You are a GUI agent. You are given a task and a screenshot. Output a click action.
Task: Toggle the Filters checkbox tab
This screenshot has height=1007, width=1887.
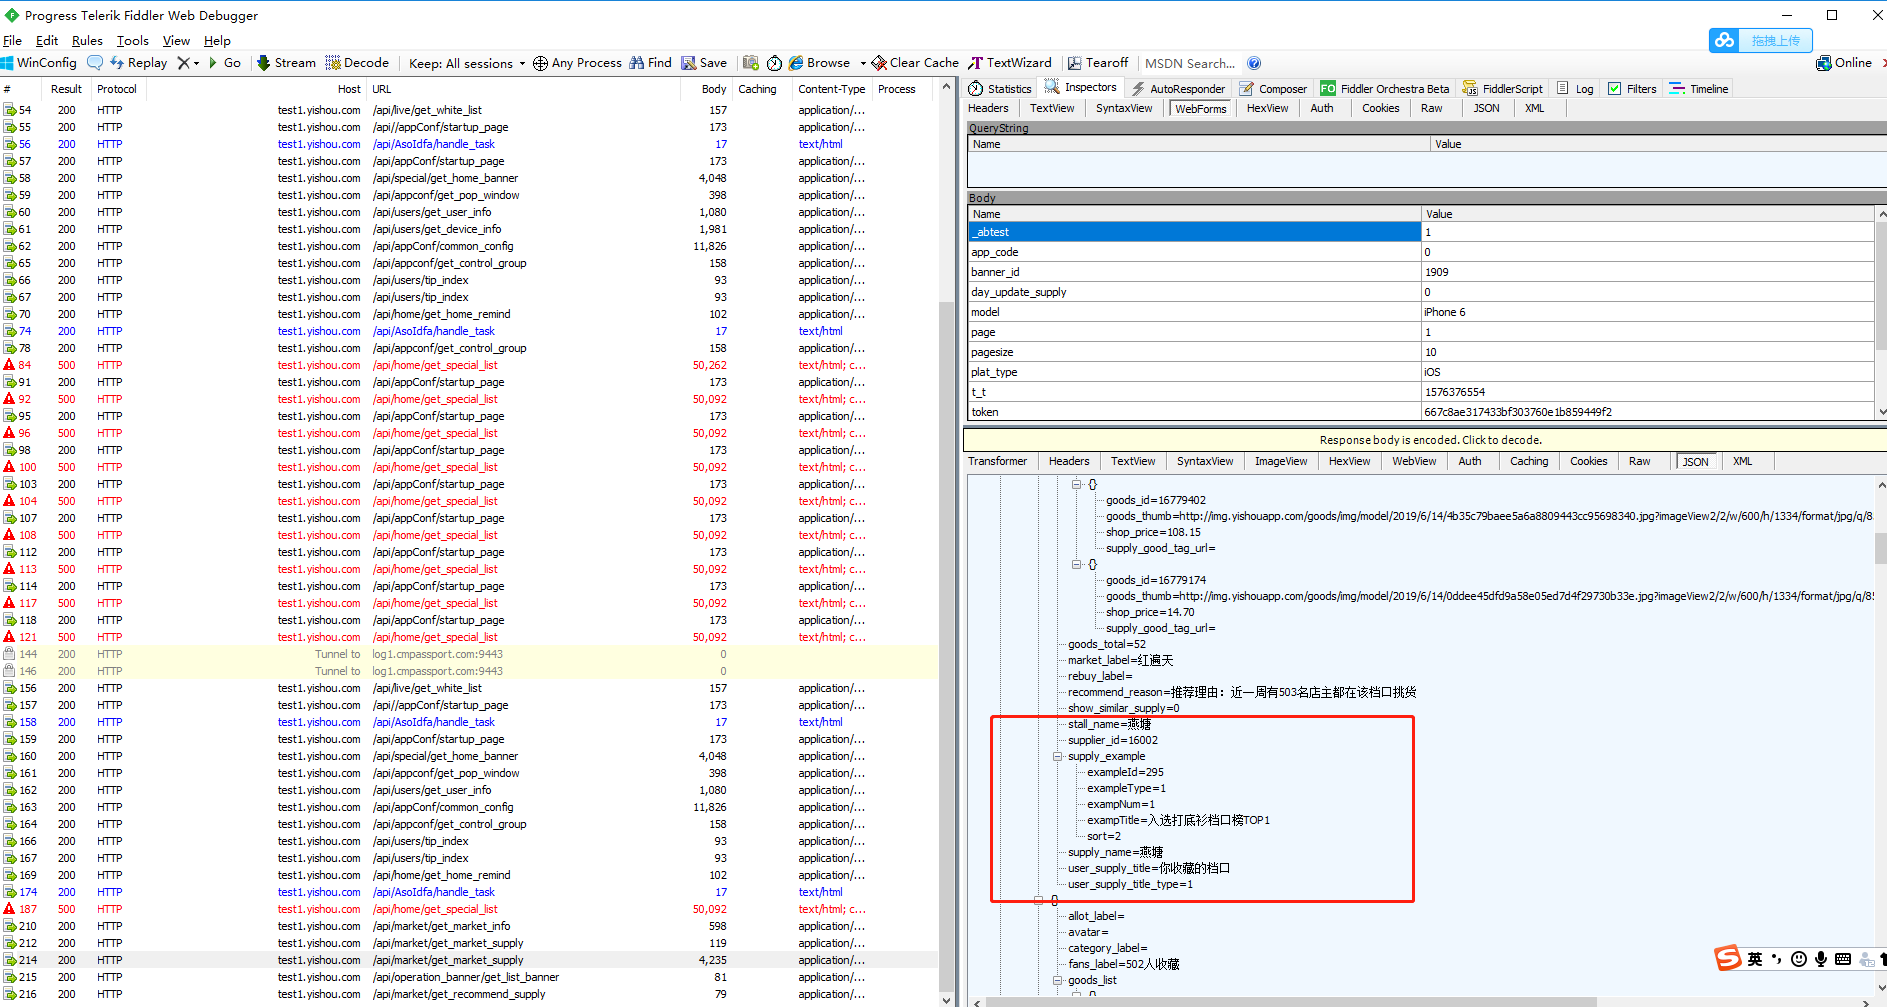pos(1632,89)
